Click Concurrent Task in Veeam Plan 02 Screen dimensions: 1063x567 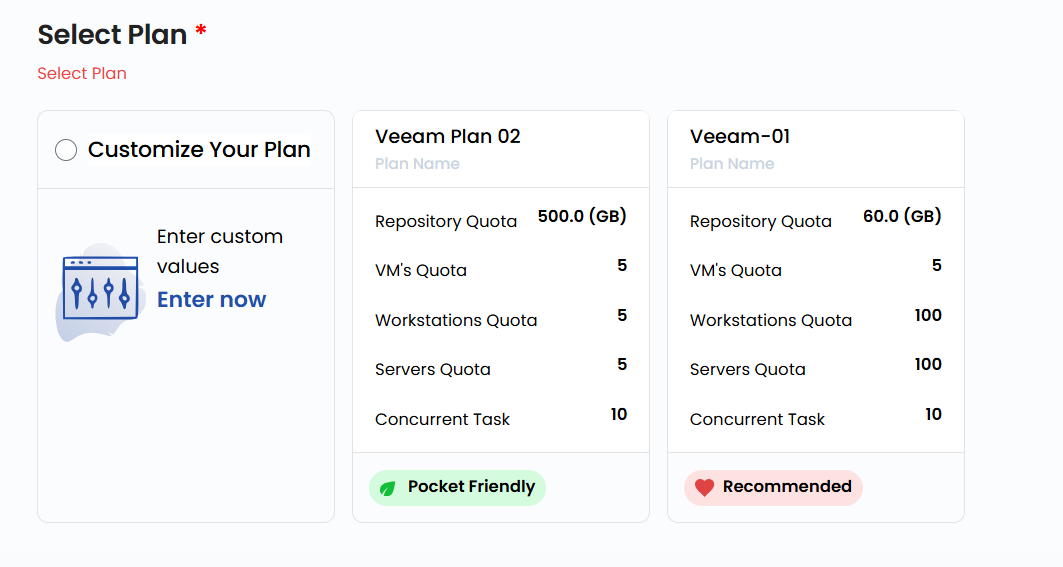442,420
